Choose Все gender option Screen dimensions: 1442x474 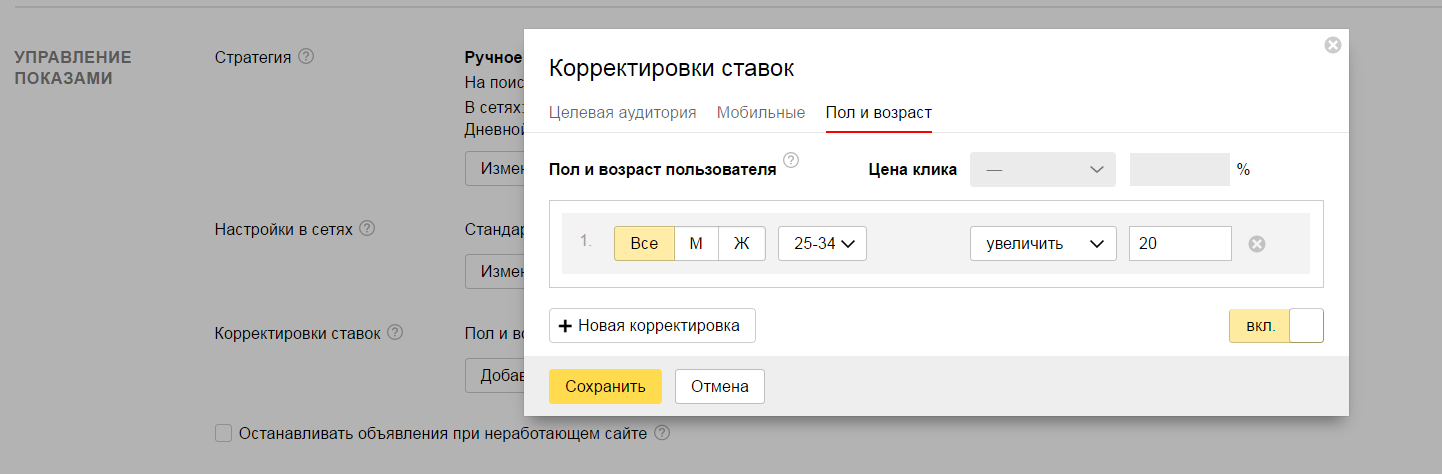(x=644, y=244)
